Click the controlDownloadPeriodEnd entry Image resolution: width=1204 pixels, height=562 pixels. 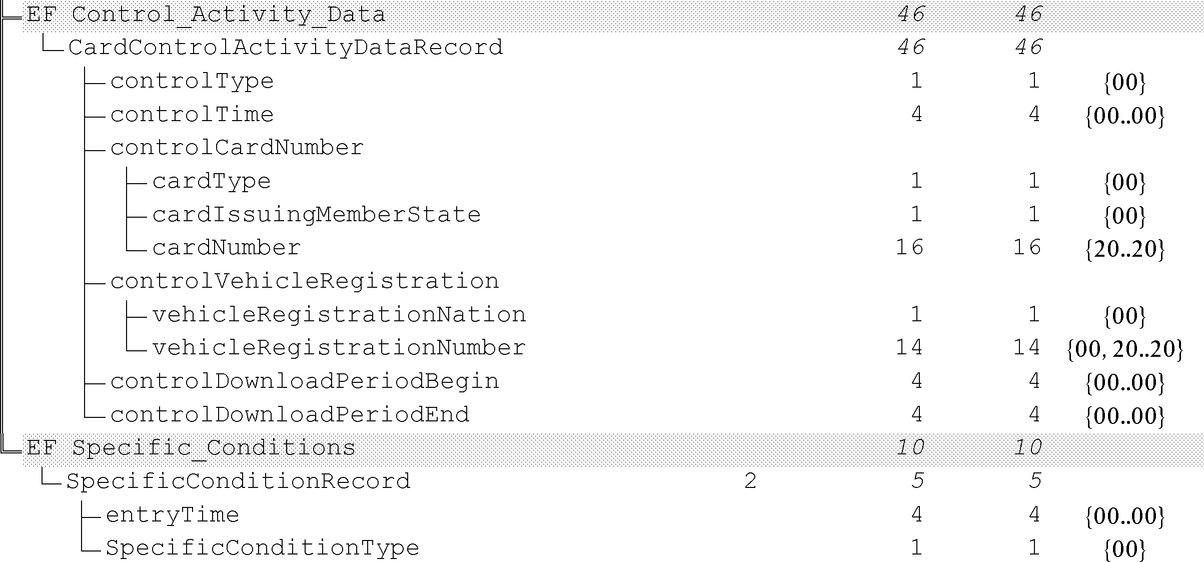tap(289, 414)
